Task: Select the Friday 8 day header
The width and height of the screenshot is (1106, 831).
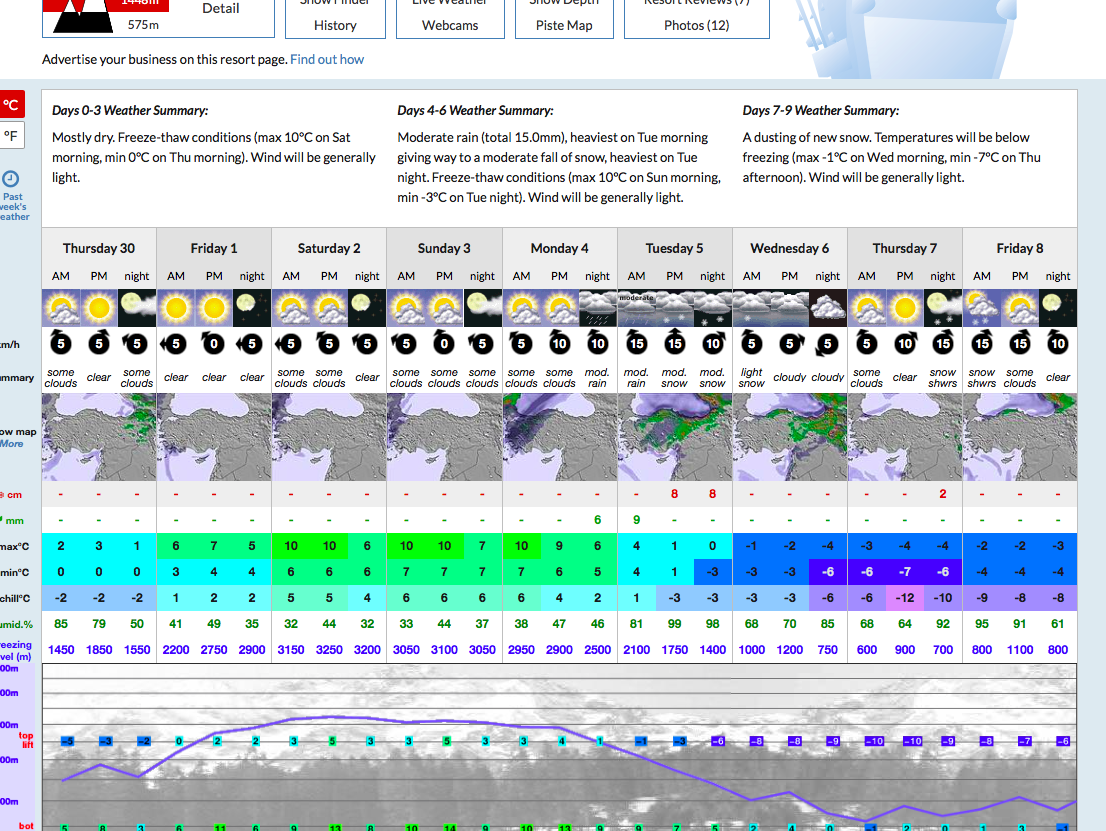Action: click(1020, 248)
